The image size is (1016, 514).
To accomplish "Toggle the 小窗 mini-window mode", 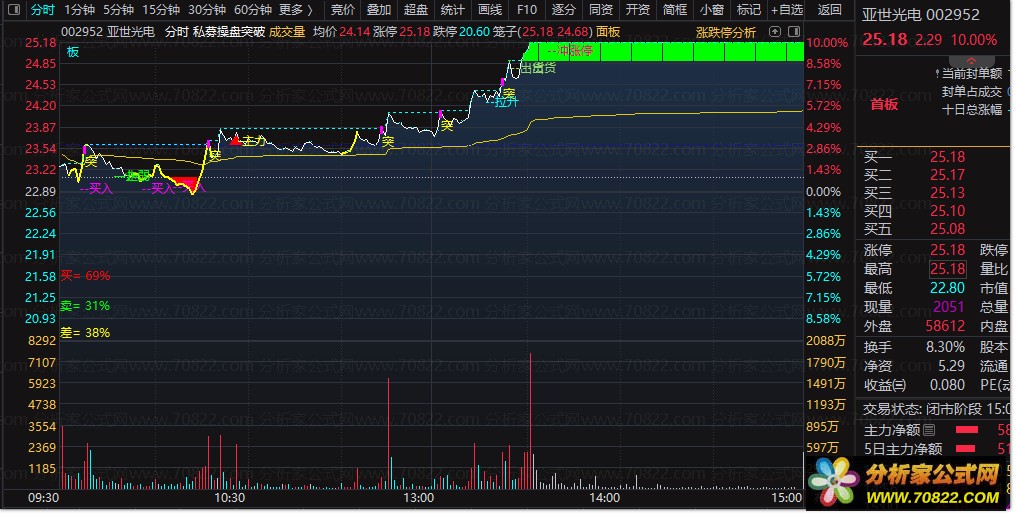I will tap(711, 10).
